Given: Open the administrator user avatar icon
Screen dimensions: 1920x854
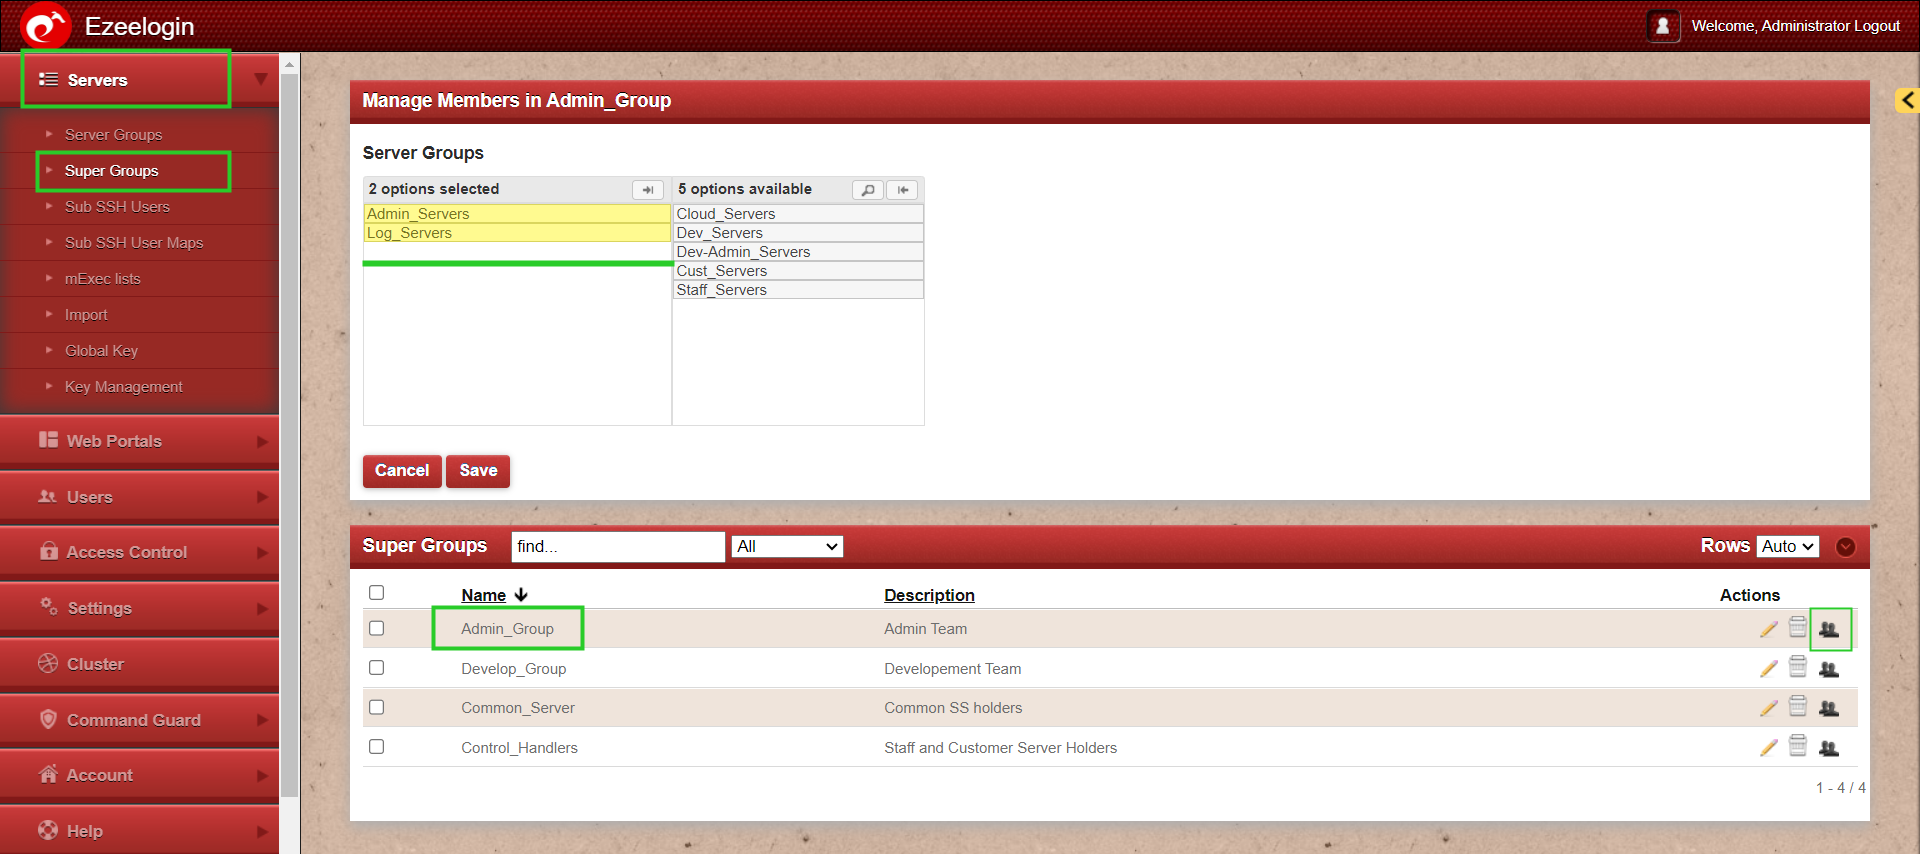Looking at the screenshot, I should tap(1662, 26).
